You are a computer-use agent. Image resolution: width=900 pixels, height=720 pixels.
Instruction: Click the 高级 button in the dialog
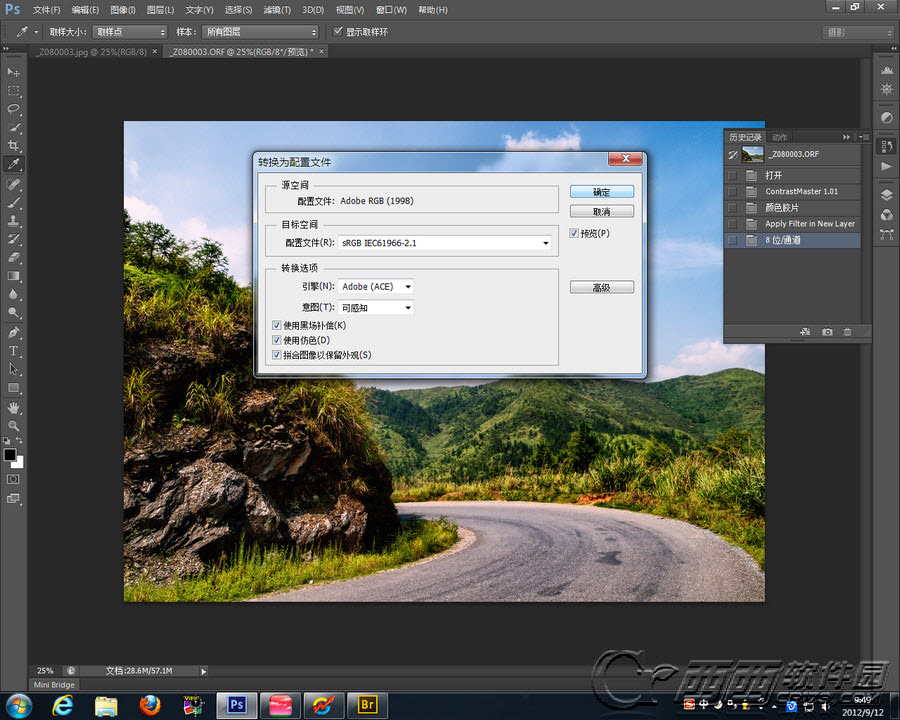coord(601,287)
